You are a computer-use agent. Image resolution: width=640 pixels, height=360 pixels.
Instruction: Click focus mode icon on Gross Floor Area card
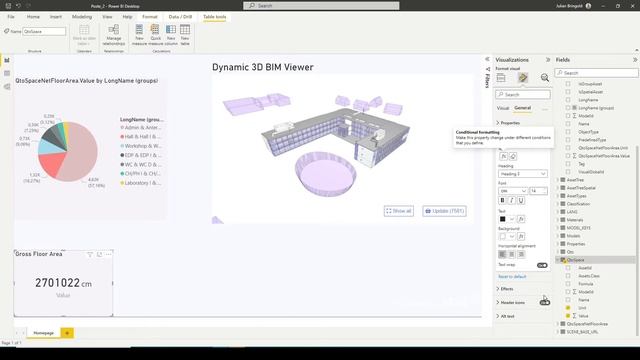click(x=99, y=254)
